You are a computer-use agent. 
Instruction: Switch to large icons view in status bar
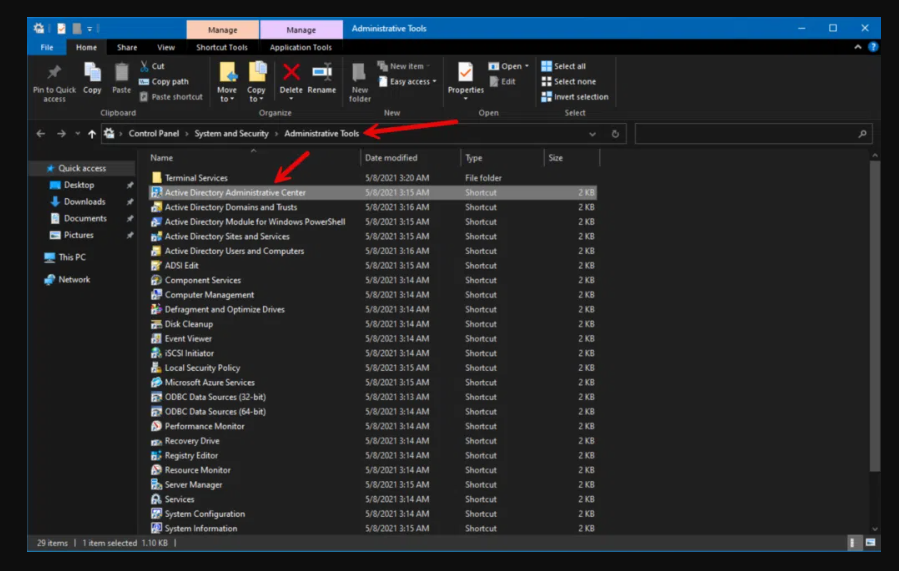(x=871, y=543)
